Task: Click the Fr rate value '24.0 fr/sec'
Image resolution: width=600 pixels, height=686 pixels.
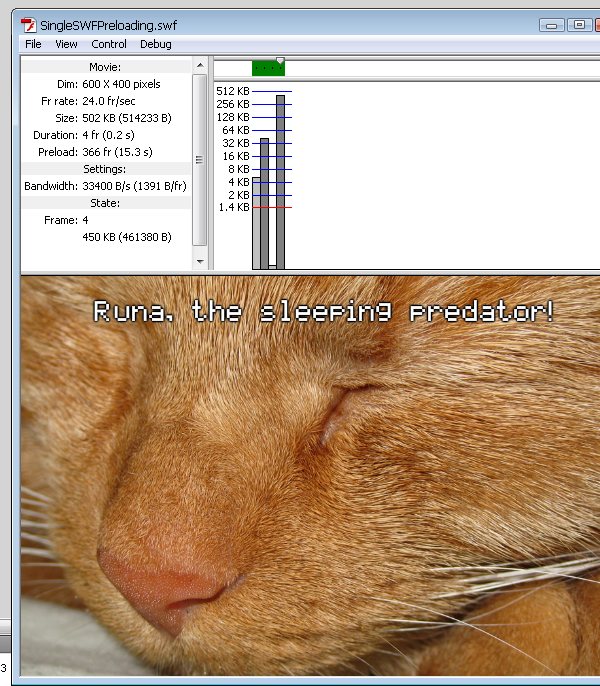Action: tap(109, 101)
